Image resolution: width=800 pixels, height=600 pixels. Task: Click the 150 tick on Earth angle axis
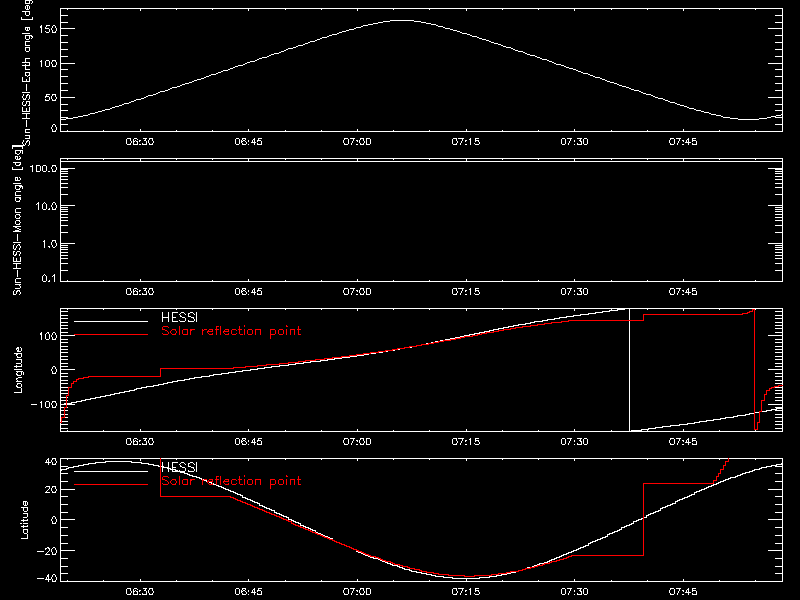[49, 29]
